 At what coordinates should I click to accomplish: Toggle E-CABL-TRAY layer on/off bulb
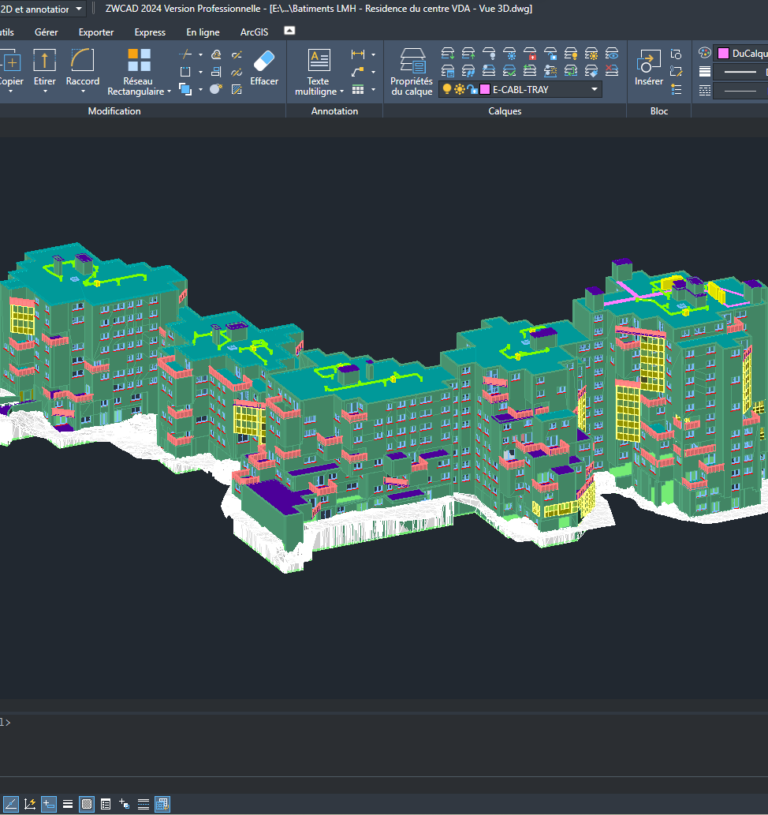point(446,89)
